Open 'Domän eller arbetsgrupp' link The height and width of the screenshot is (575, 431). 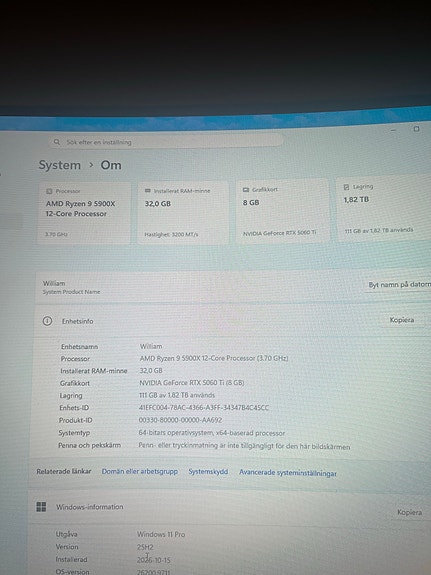point(140,471)
